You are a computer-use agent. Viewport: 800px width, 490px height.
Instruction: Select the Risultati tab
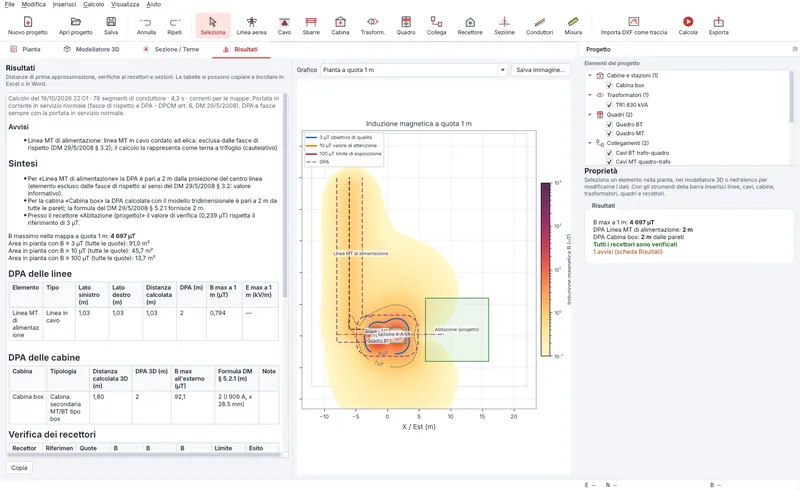click(x=240, y=50)
